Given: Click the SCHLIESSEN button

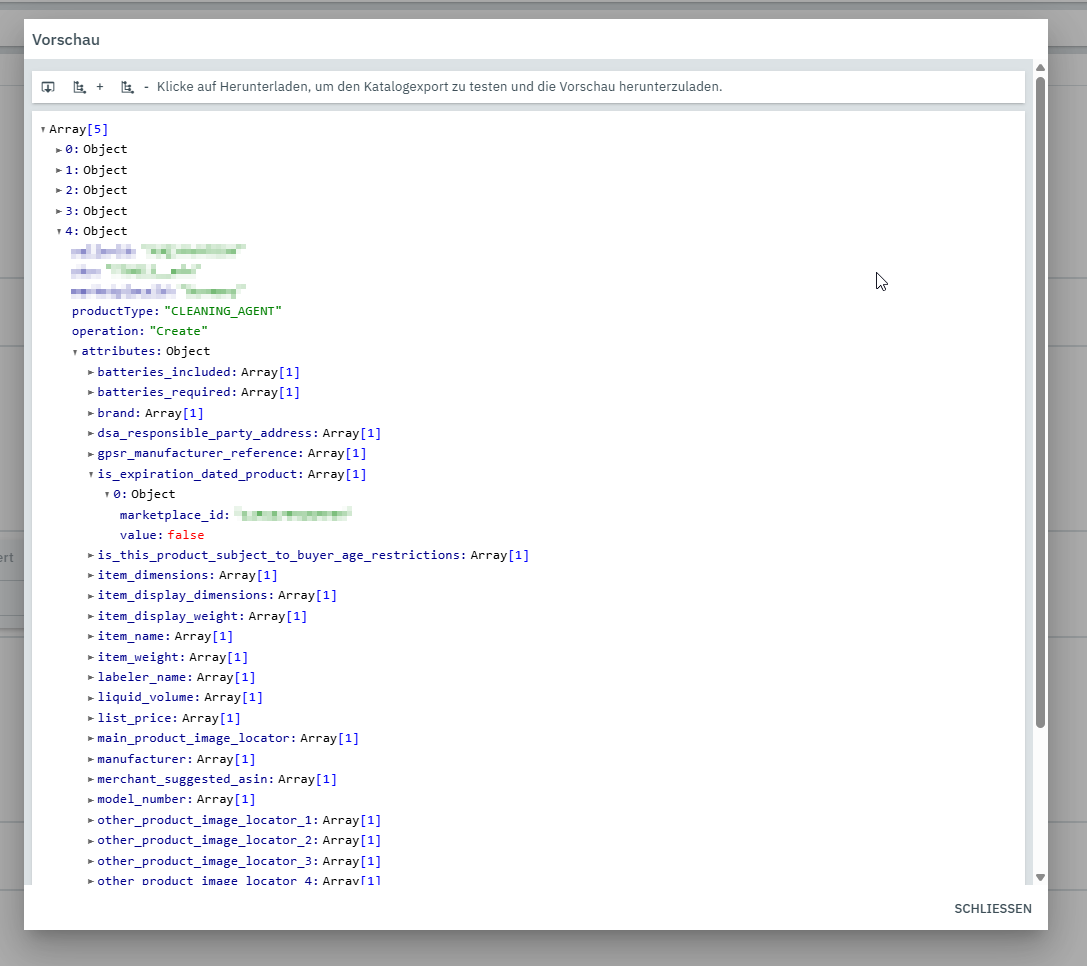Looking at the screenshot, I should 993,909.
